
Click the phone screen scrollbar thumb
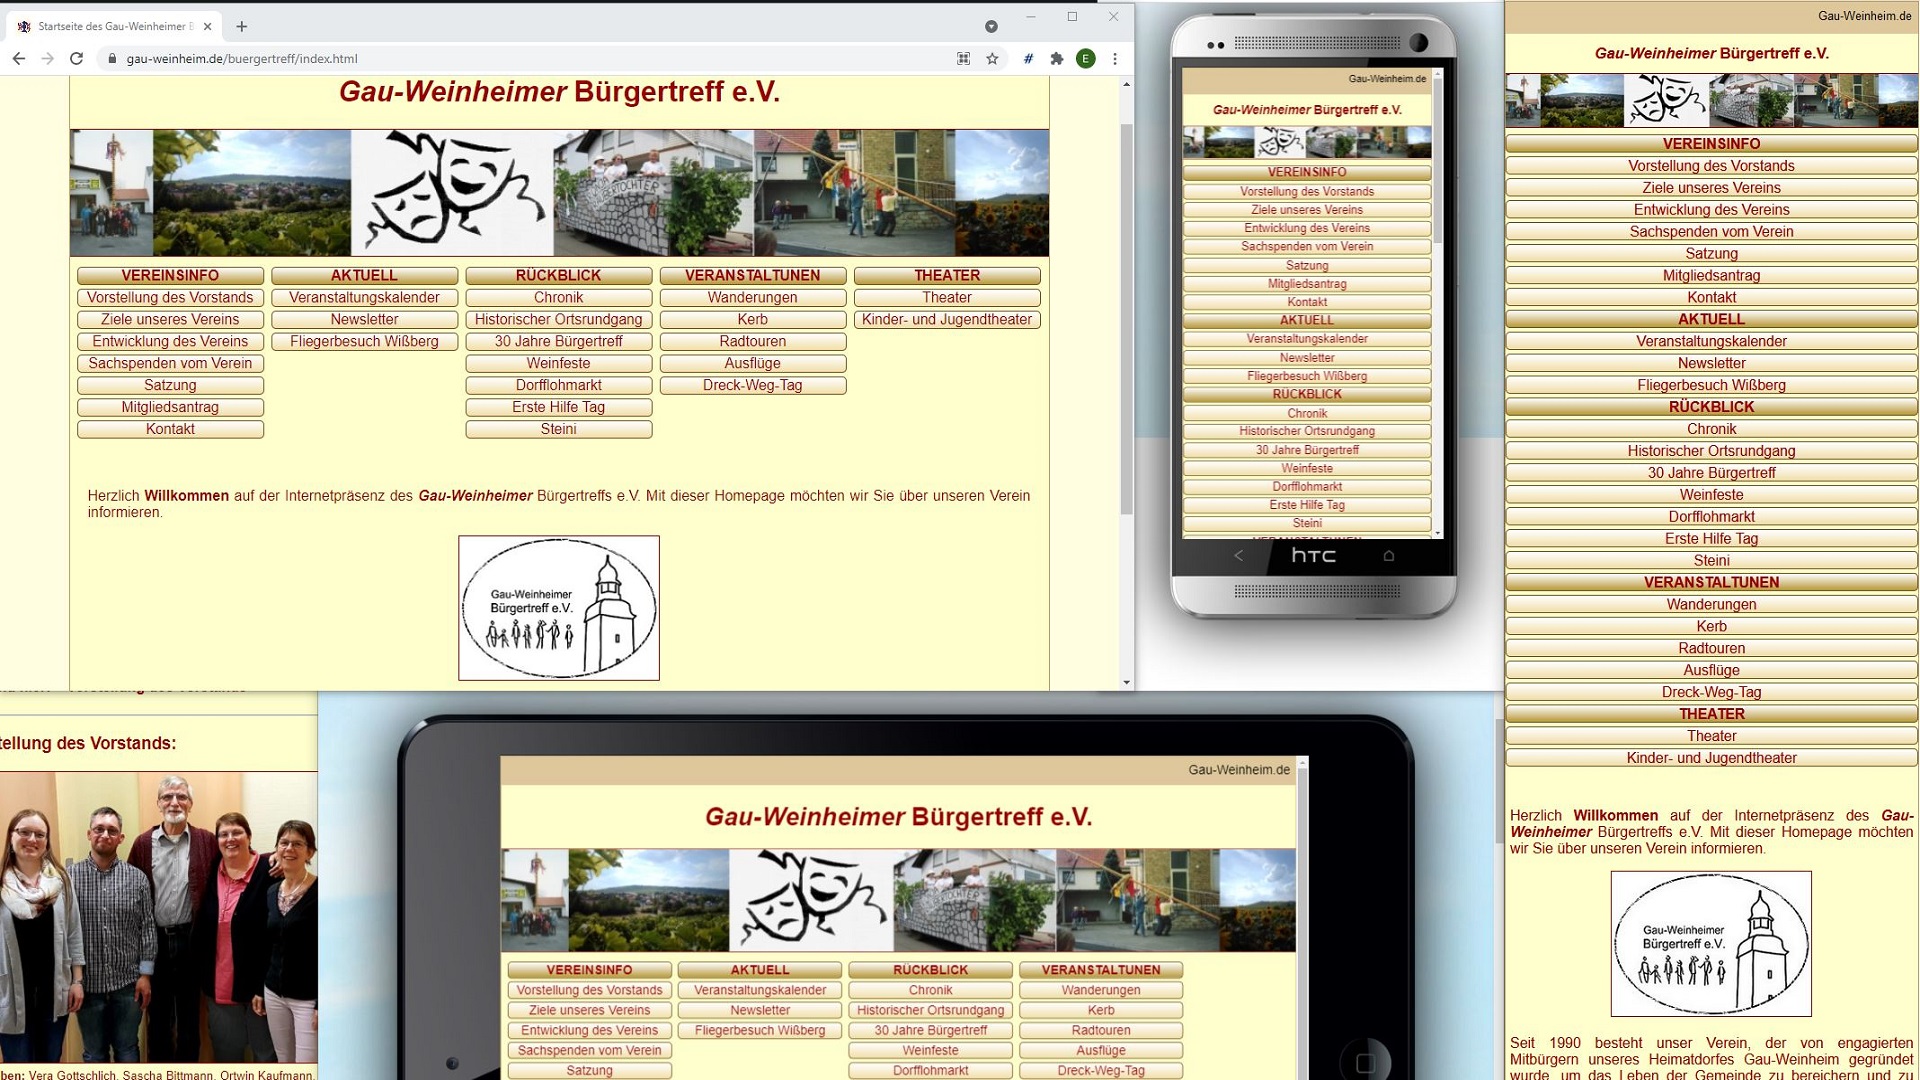click(x=1438, y=160)
